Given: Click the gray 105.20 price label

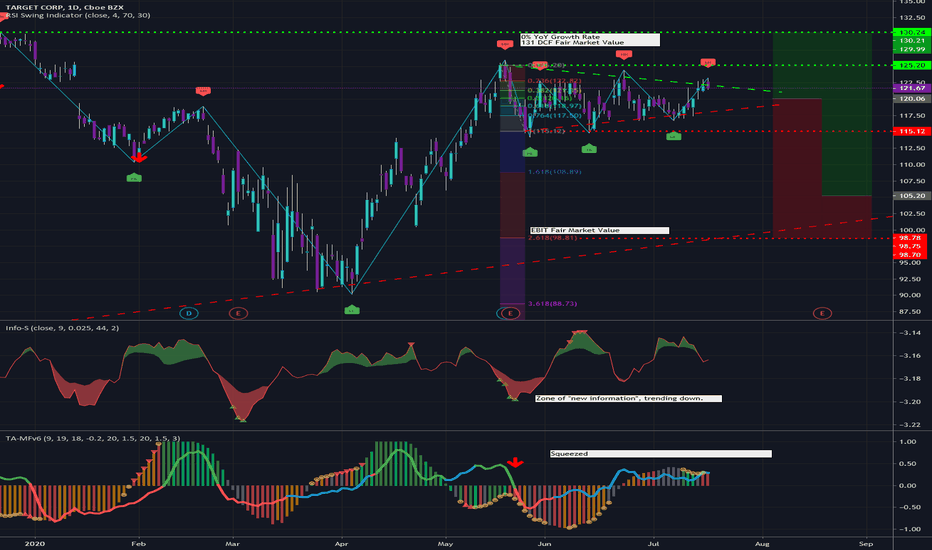Looking at the screenshot, I should pyautogui.click(x=912, y=196).
